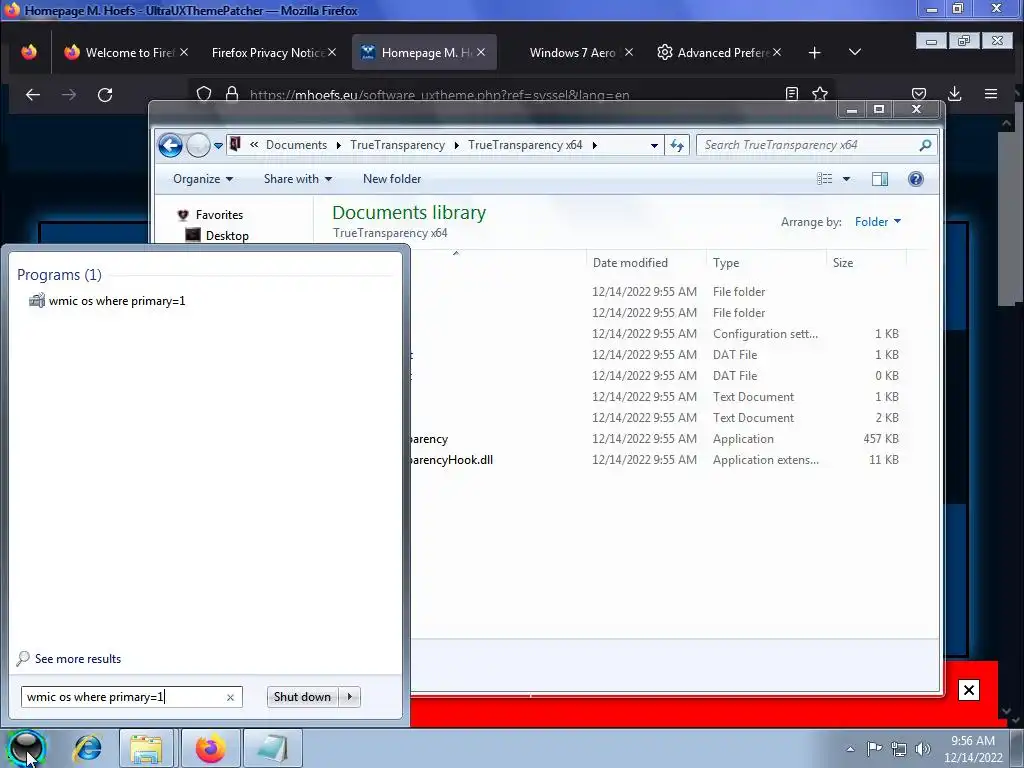Close the red banner with X
Screen dimensions: 1024x768
(x=968, y=690)
